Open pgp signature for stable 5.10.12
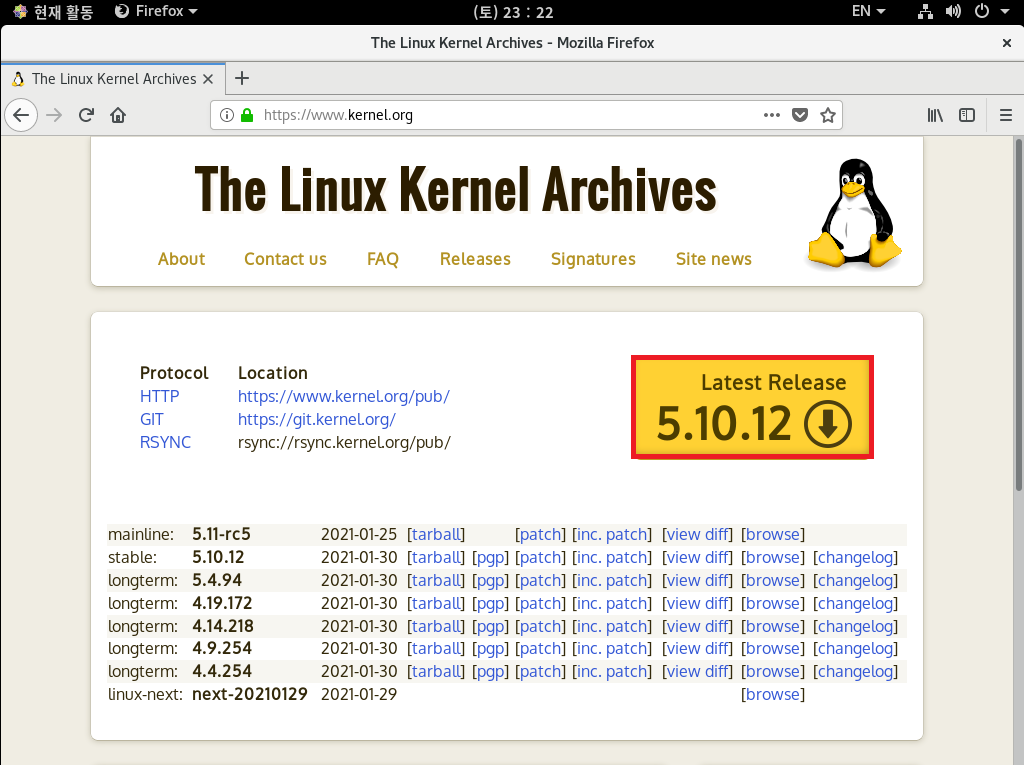The image size is (1024, 765). 490,558
